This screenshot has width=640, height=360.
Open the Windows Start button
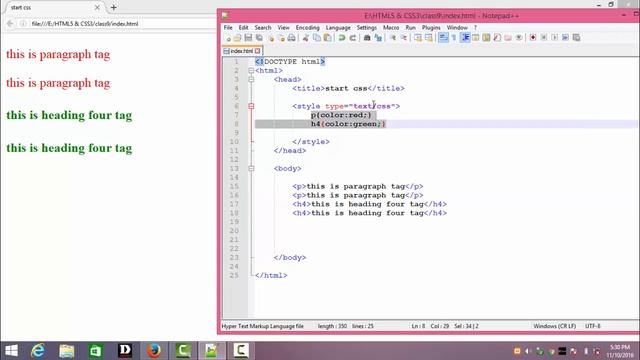(x=11, y=351)
